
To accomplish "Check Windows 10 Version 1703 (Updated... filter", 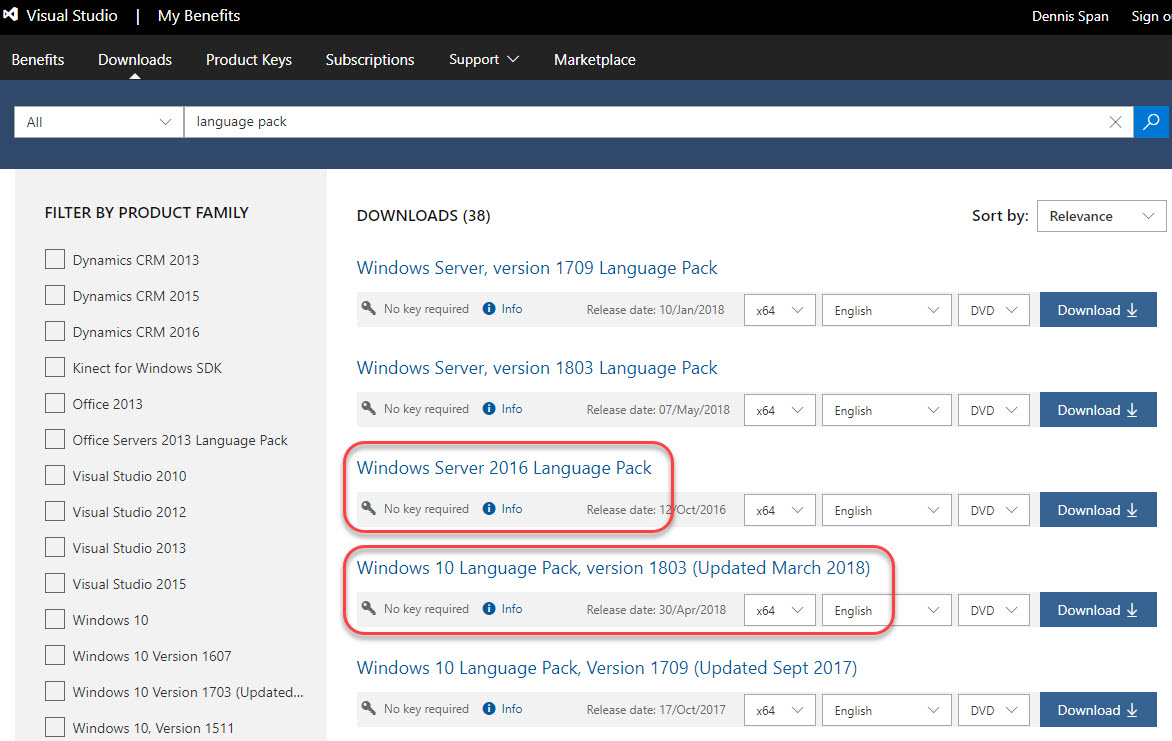I will click(x=55, y=691).
